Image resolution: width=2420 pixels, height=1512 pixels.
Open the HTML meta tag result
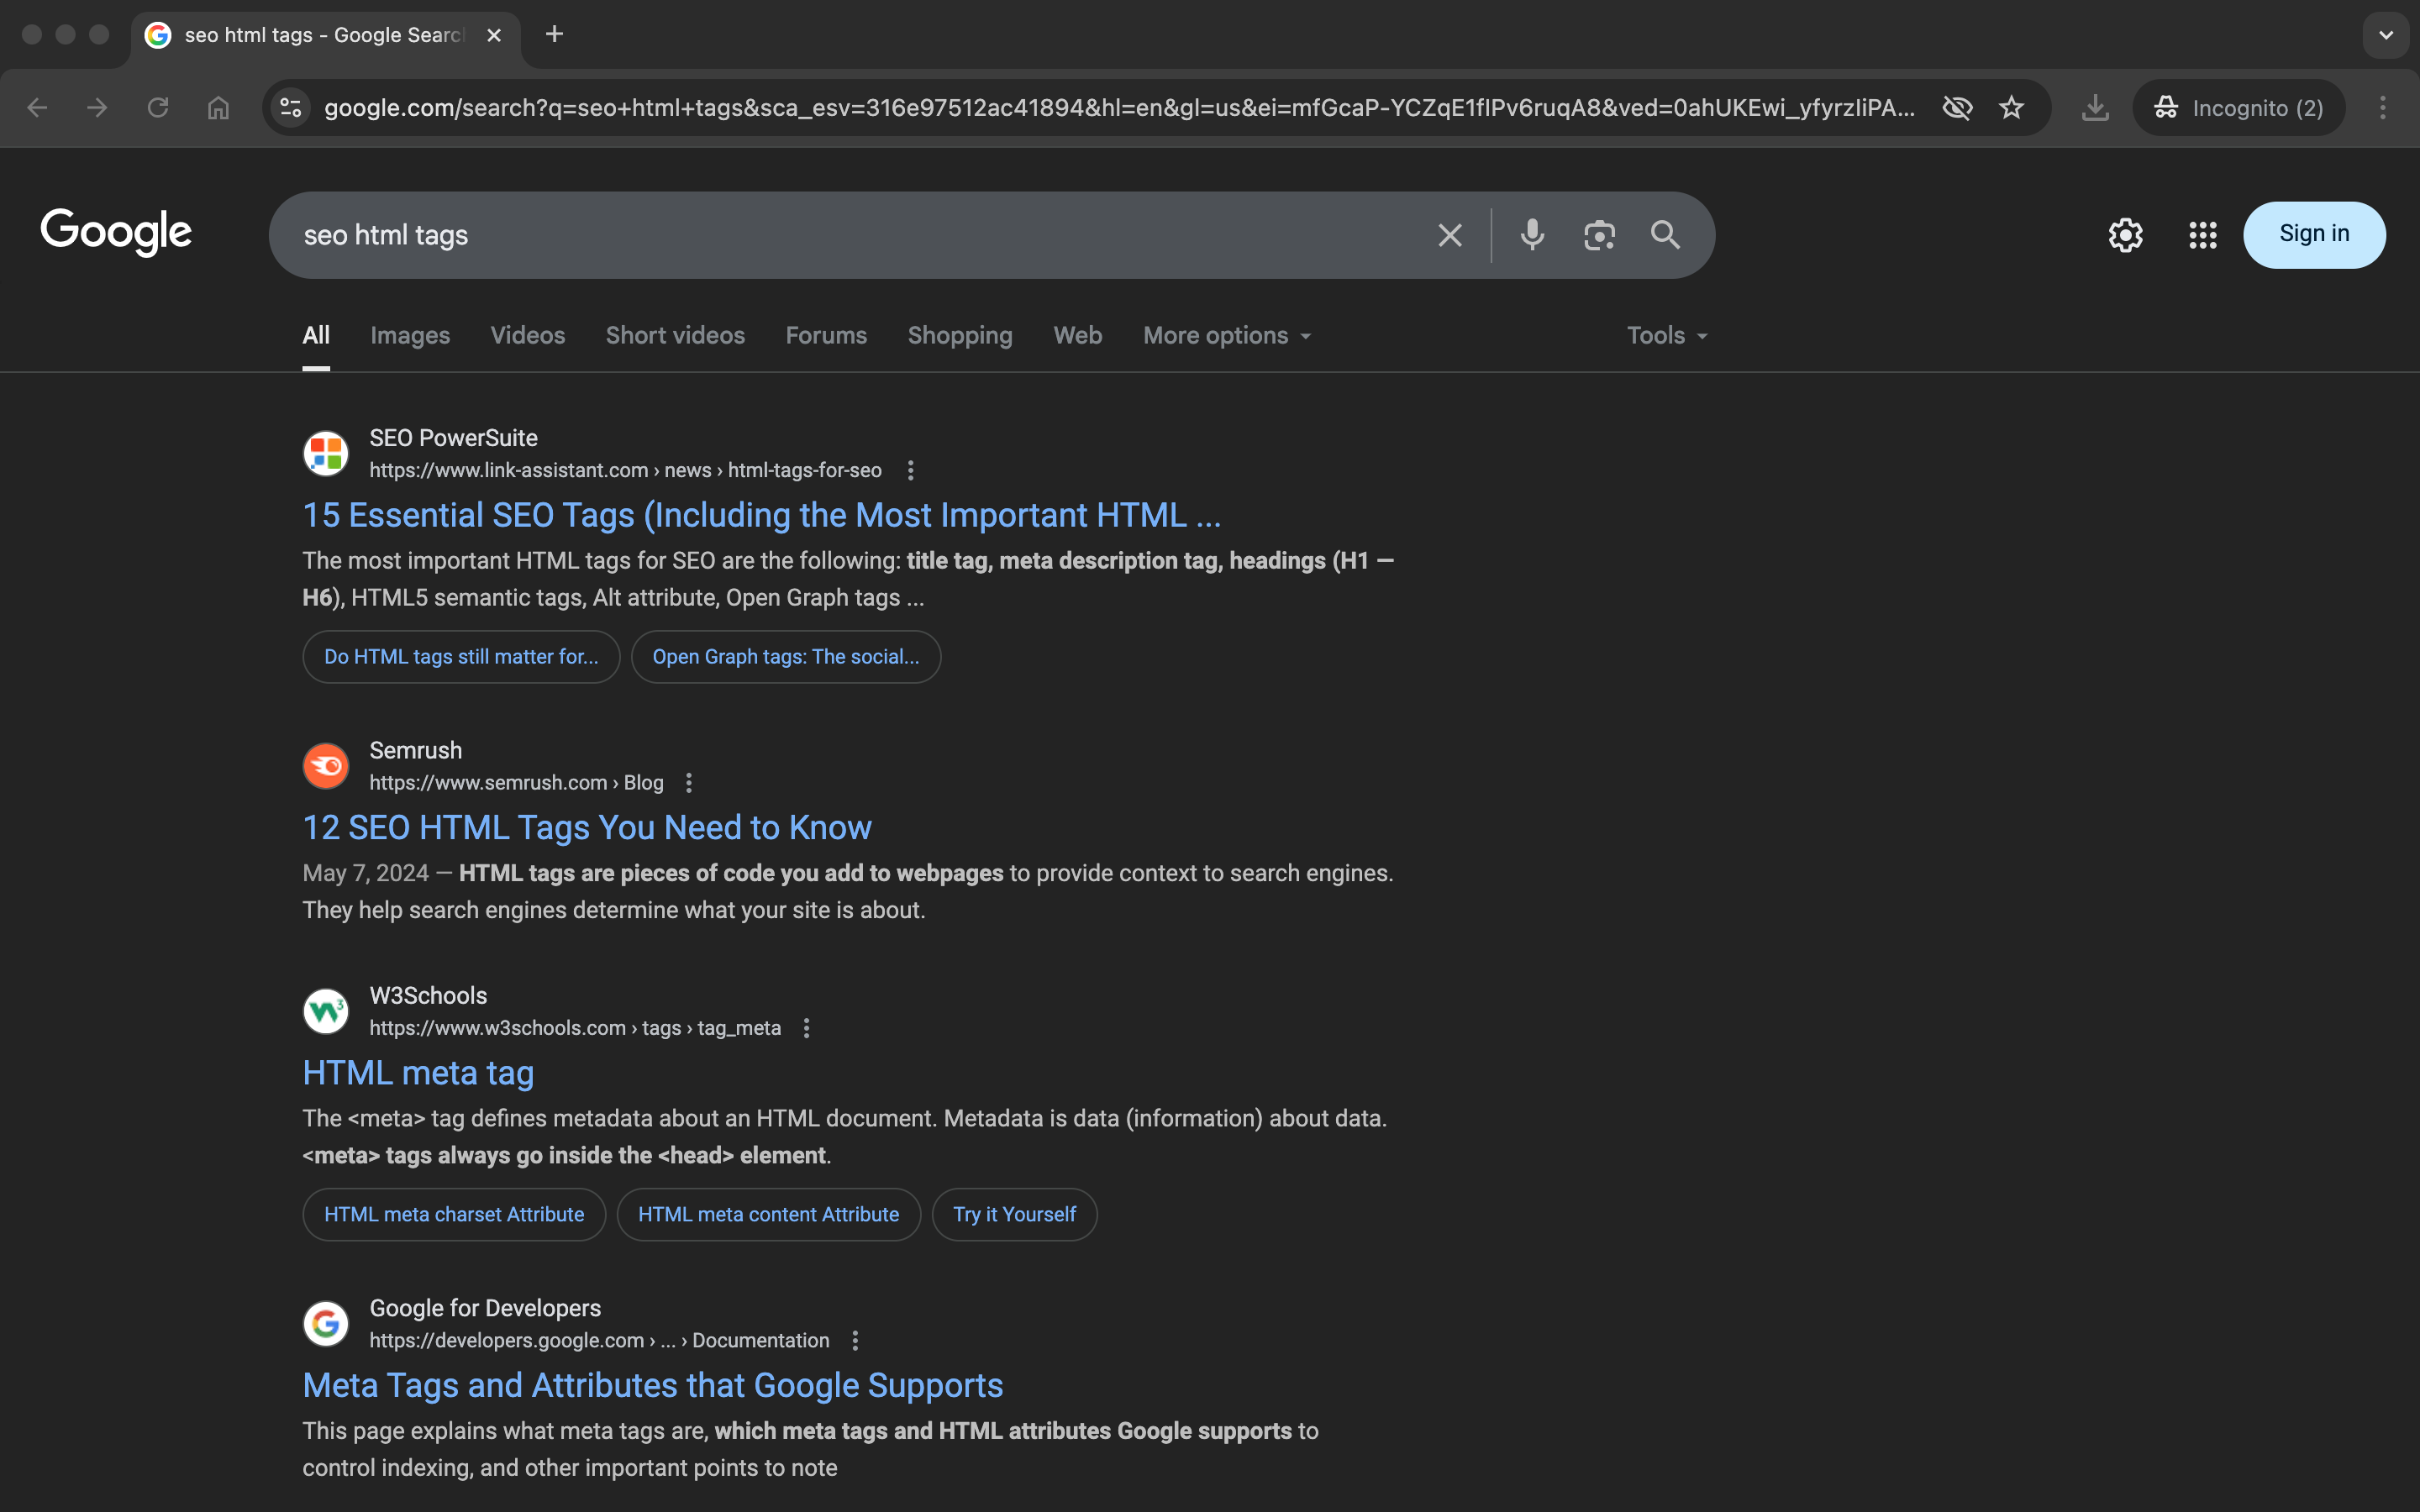pos(418,1073)
